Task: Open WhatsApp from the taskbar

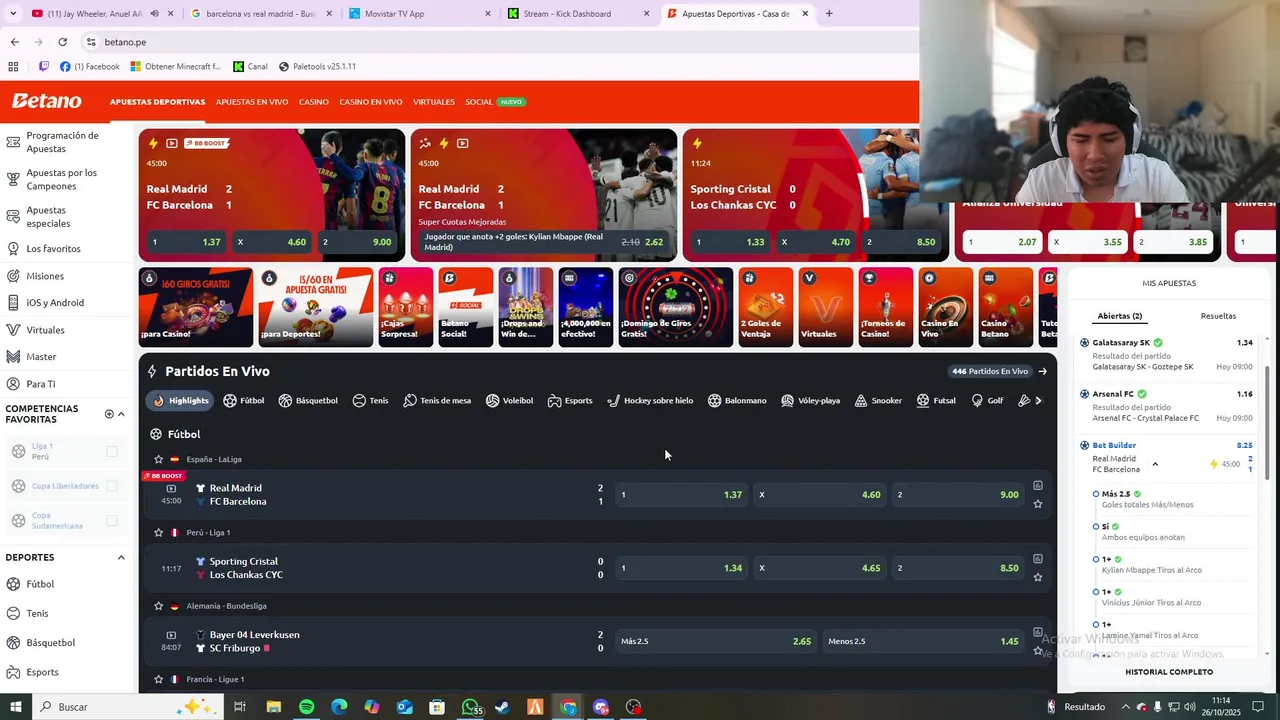Action: point(470,707)
